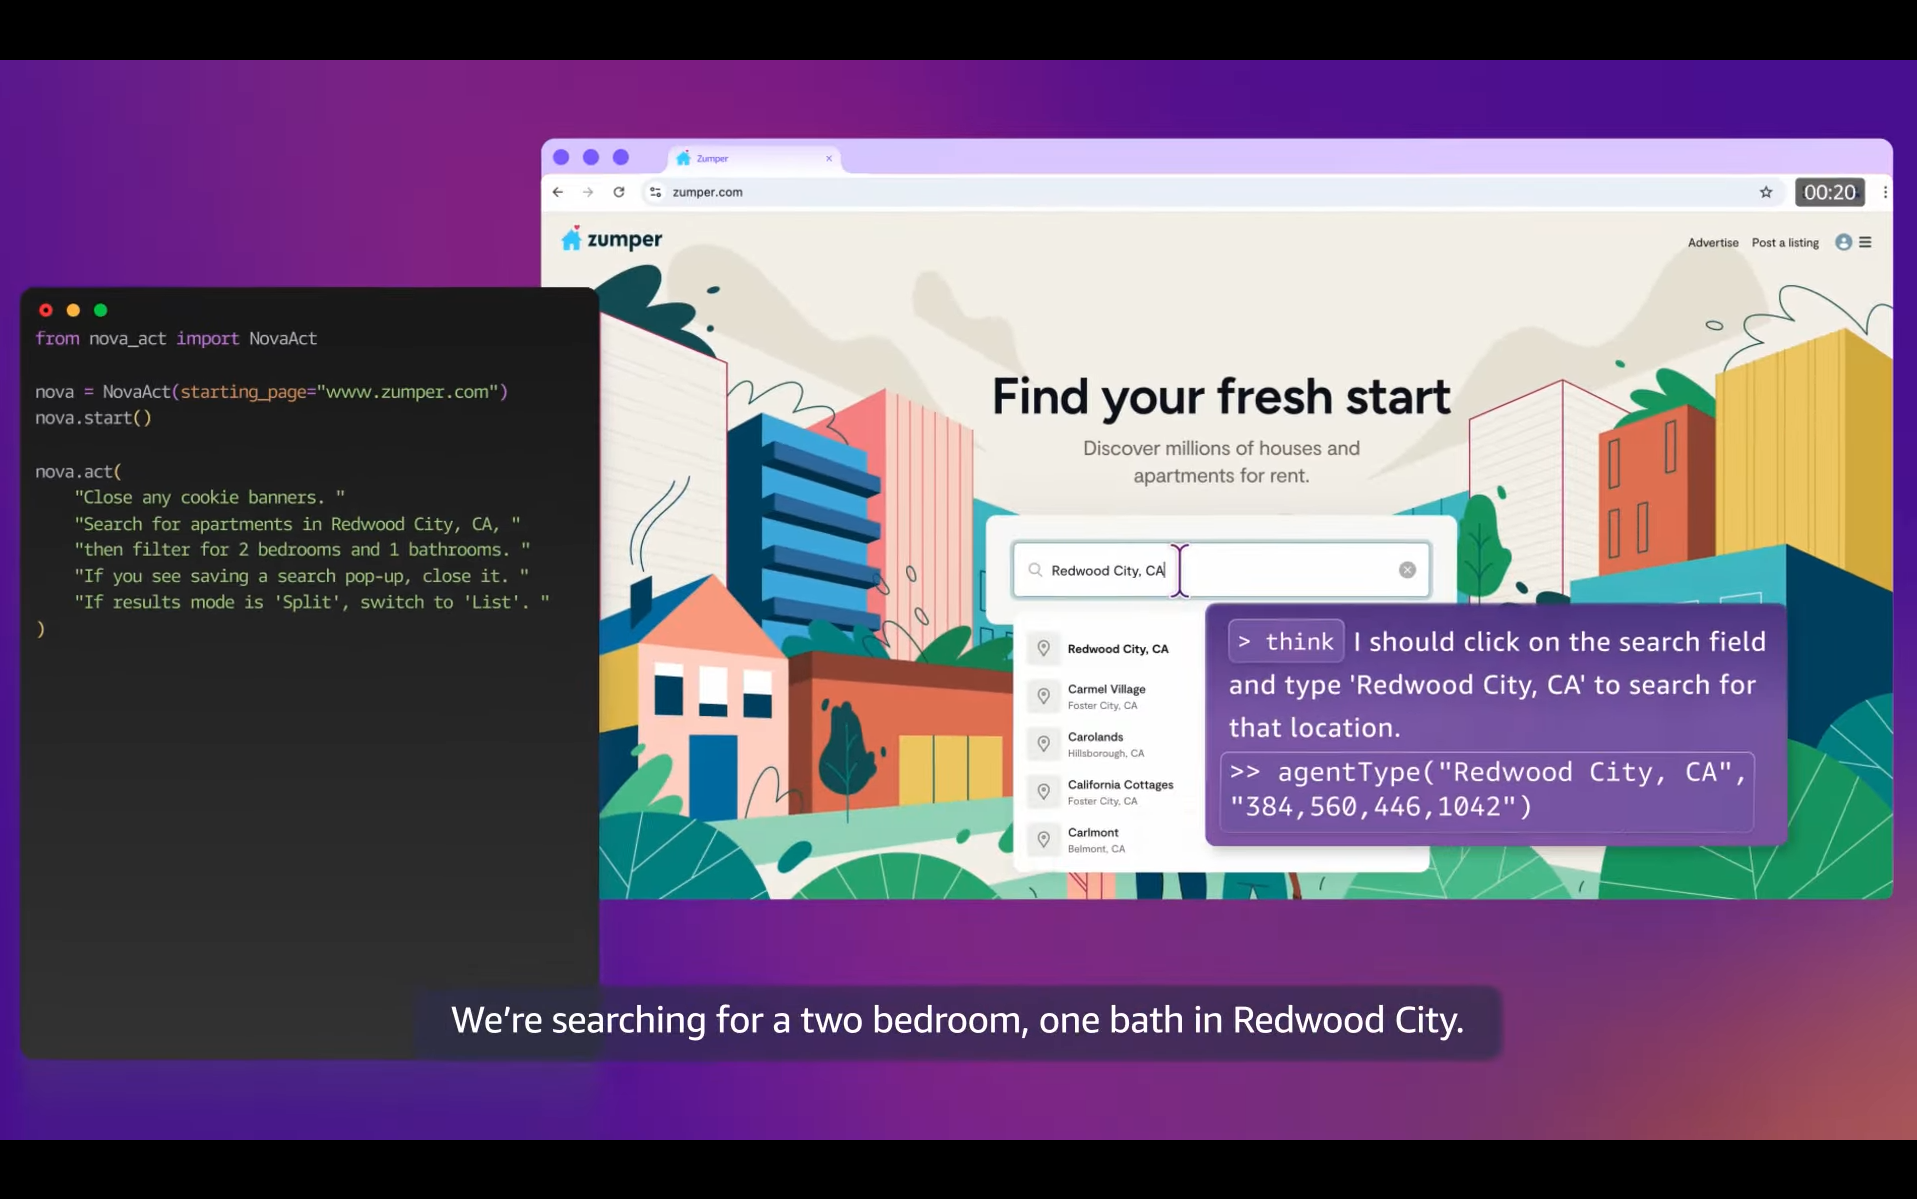
Task: Click the browser forward arrow
Action: point(588,192)
